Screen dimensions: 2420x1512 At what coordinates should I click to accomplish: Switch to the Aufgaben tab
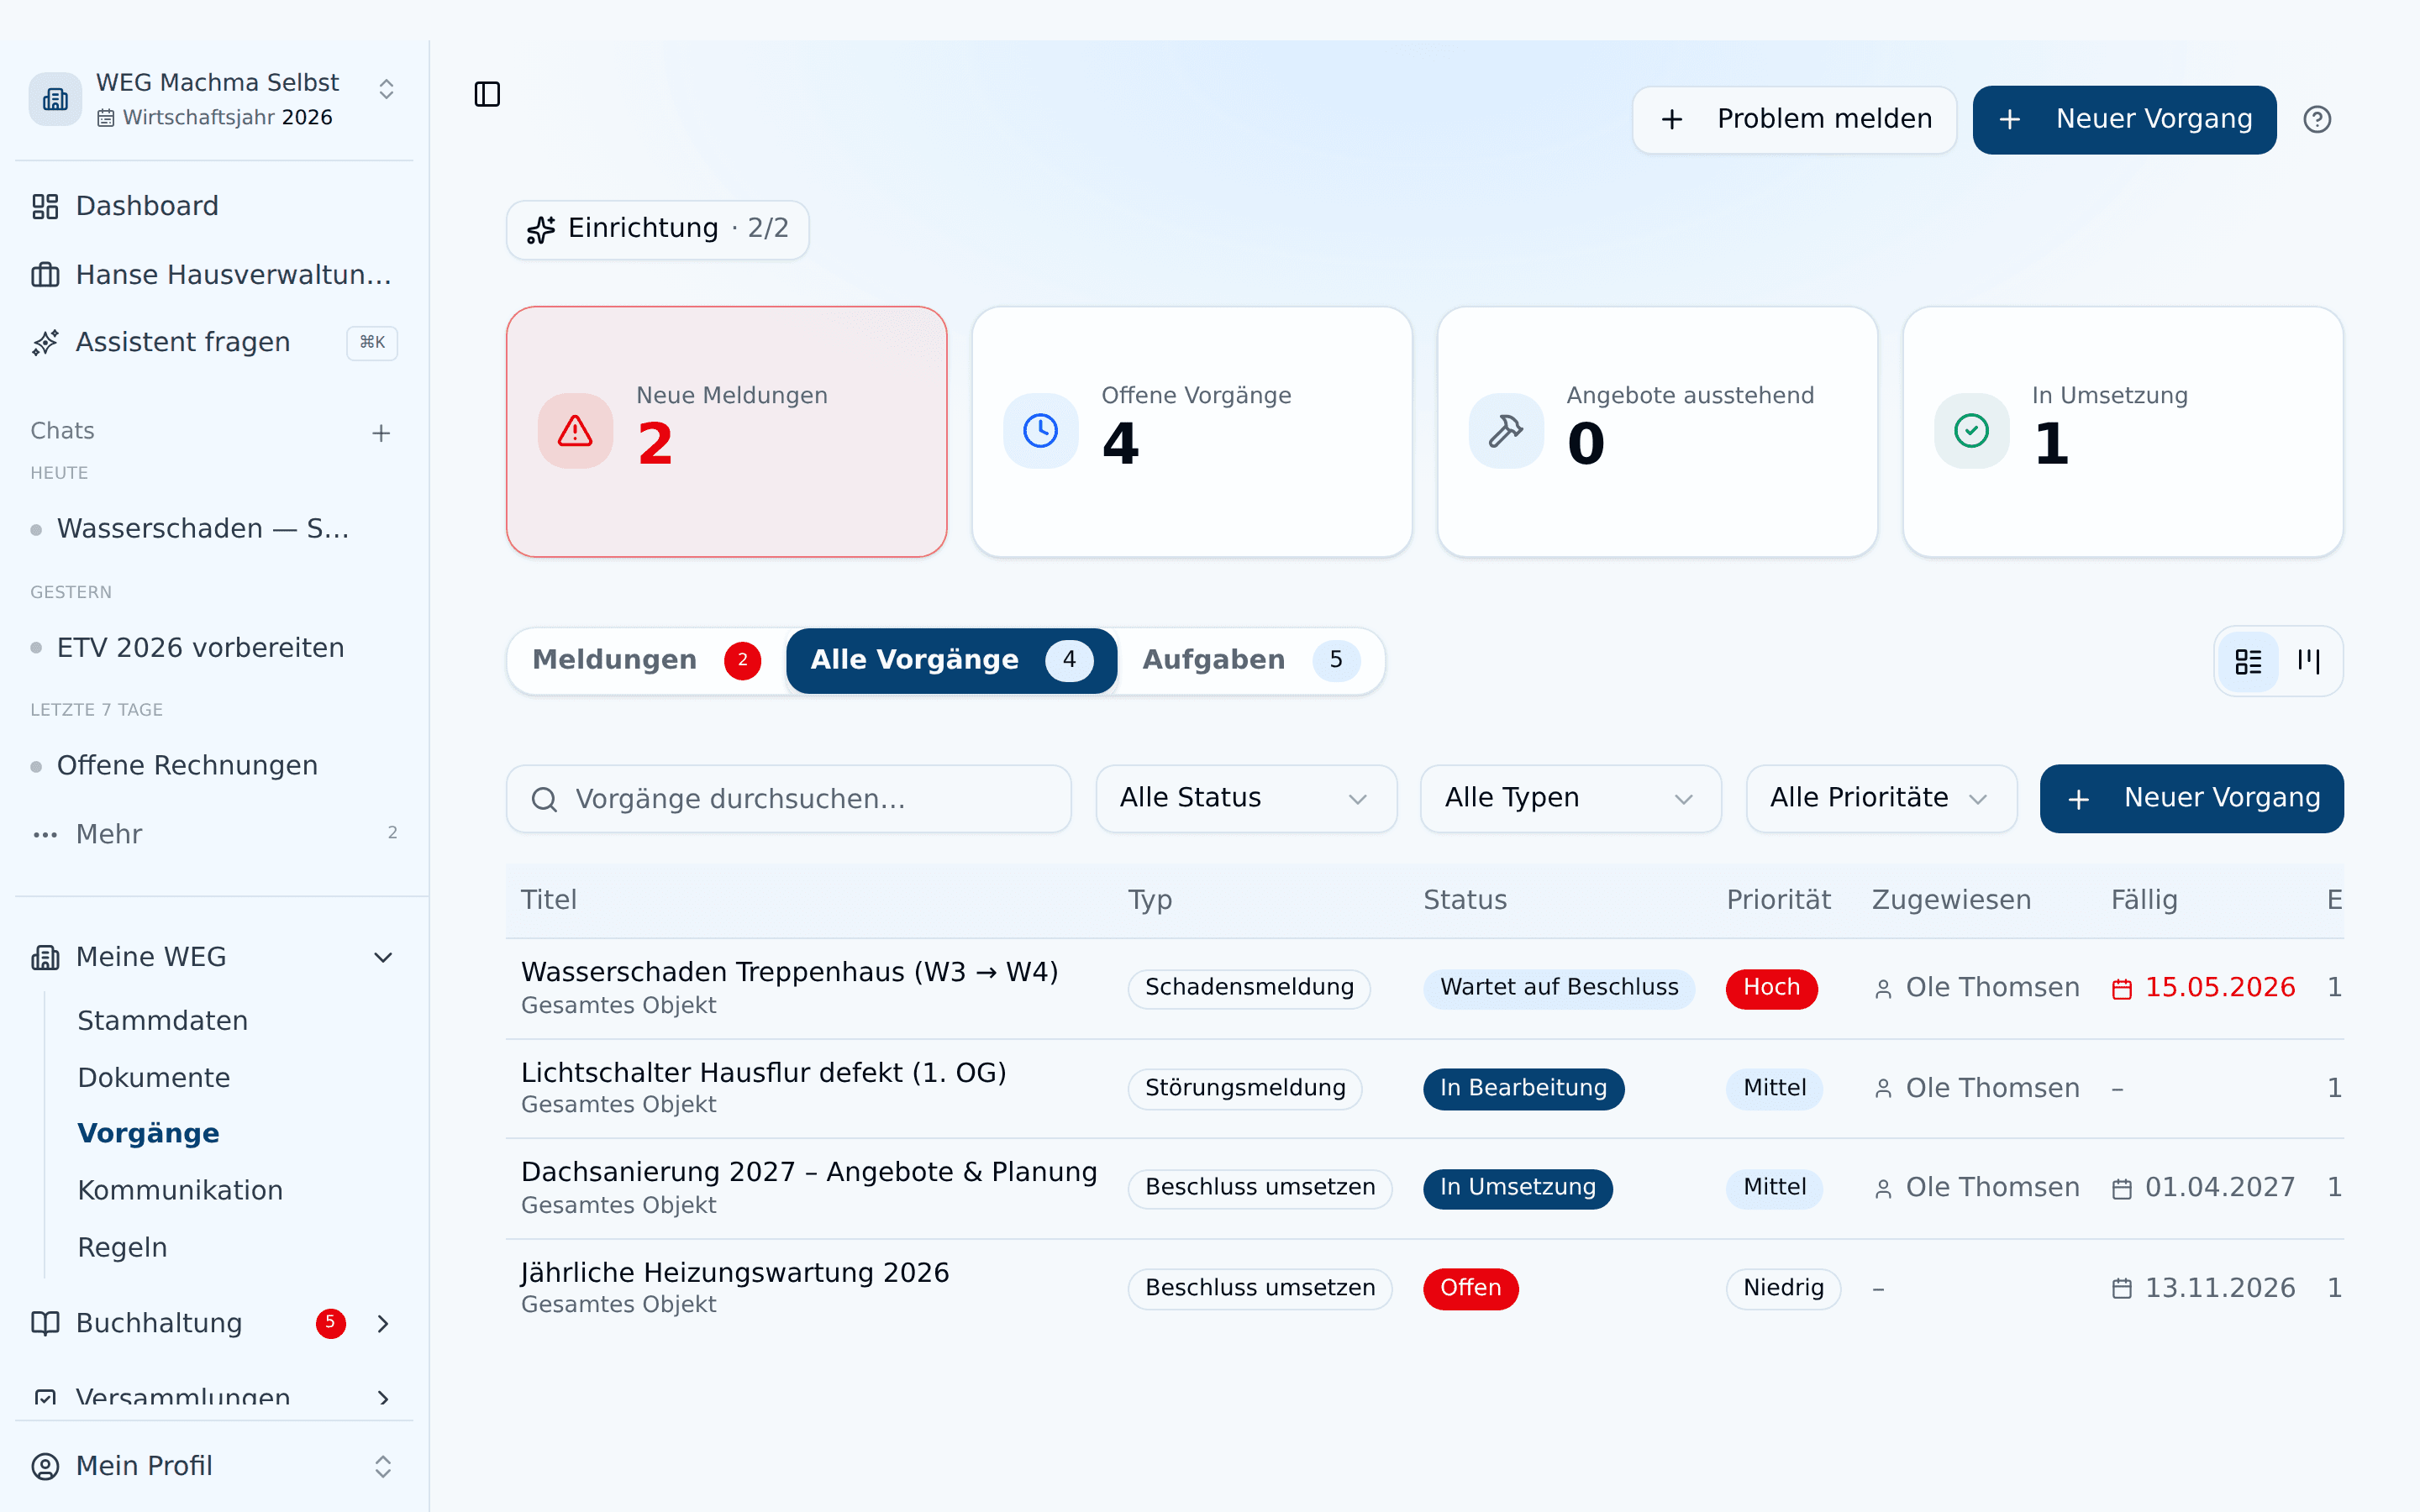click(x=1250, y=660)
